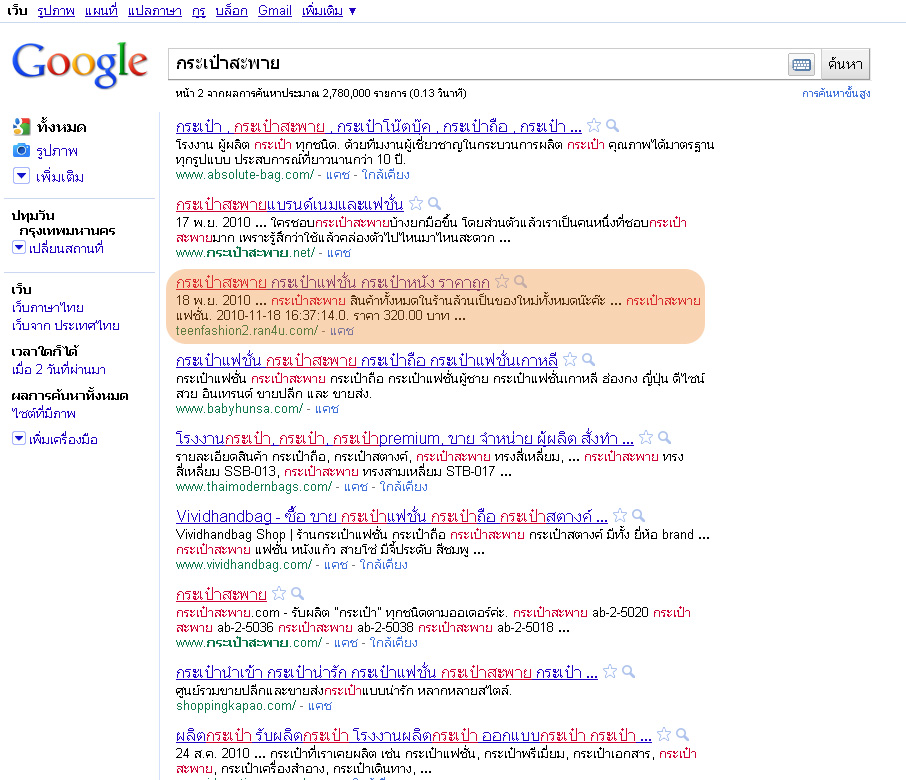Filter results by เมื่อ 2 วันที่ผ่านมา
Screen dimensions: 906x780
click(x=59, y=369)
